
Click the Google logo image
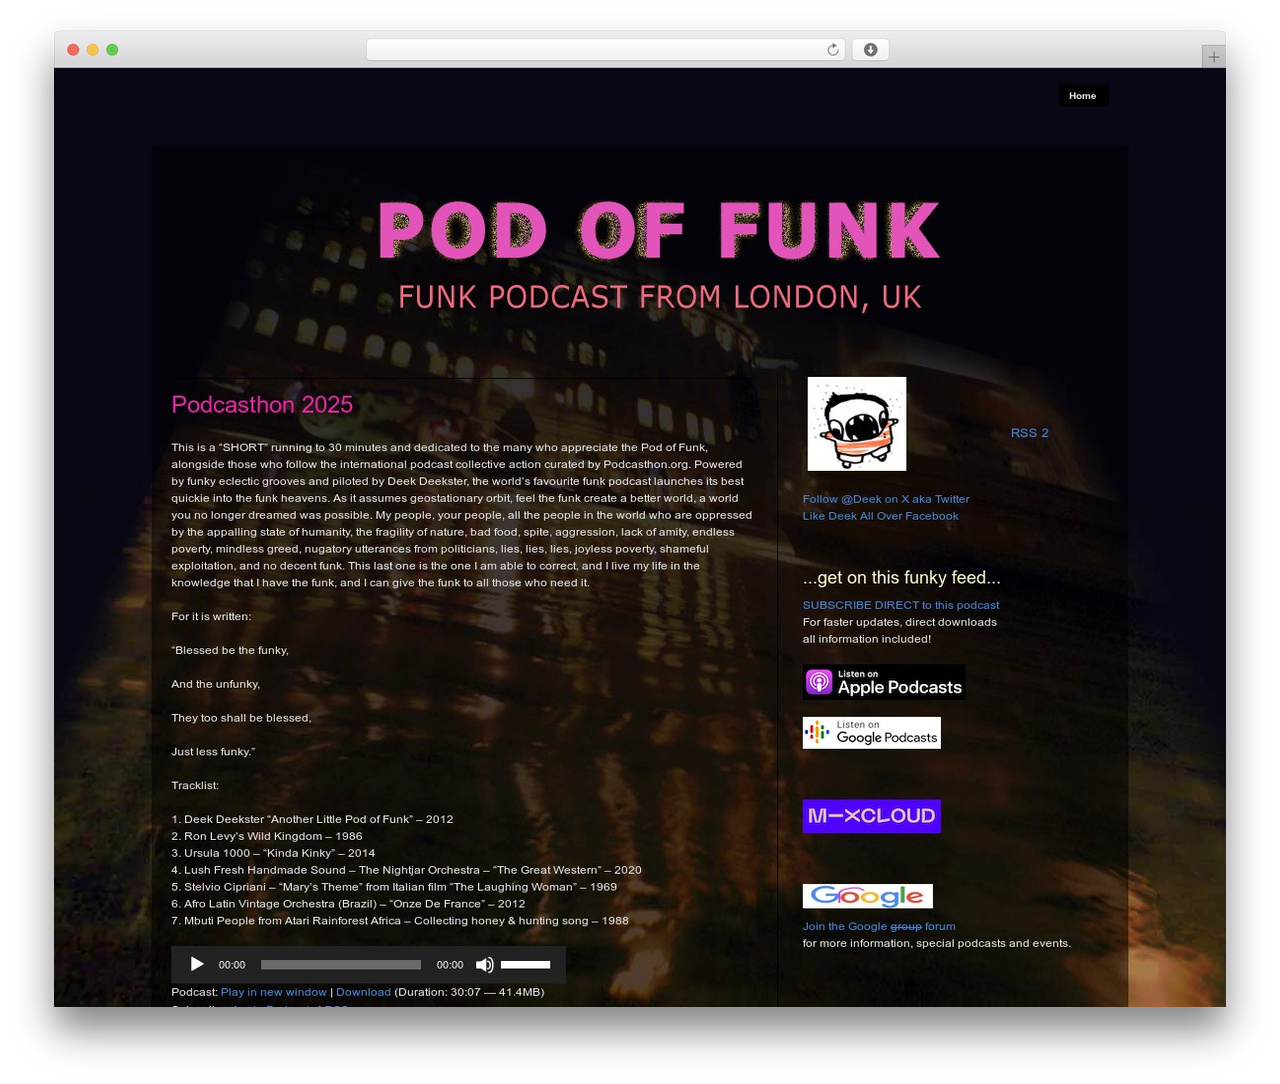point(868,896)
